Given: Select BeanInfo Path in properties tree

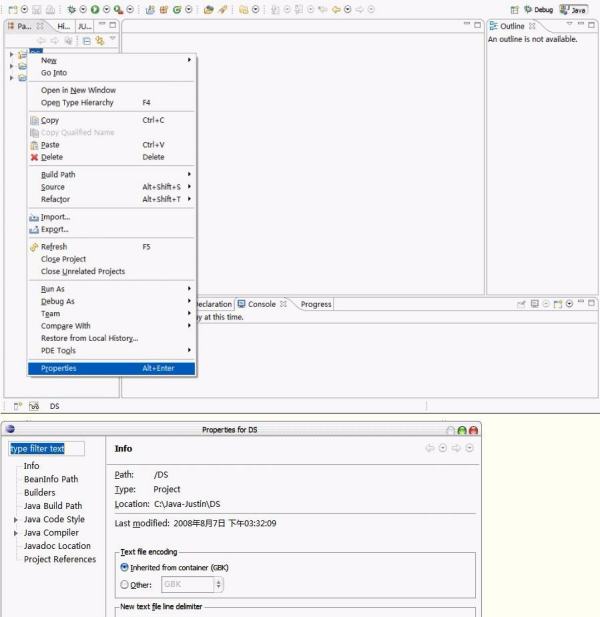Looking at the screenshot, I should click(51, 479).
